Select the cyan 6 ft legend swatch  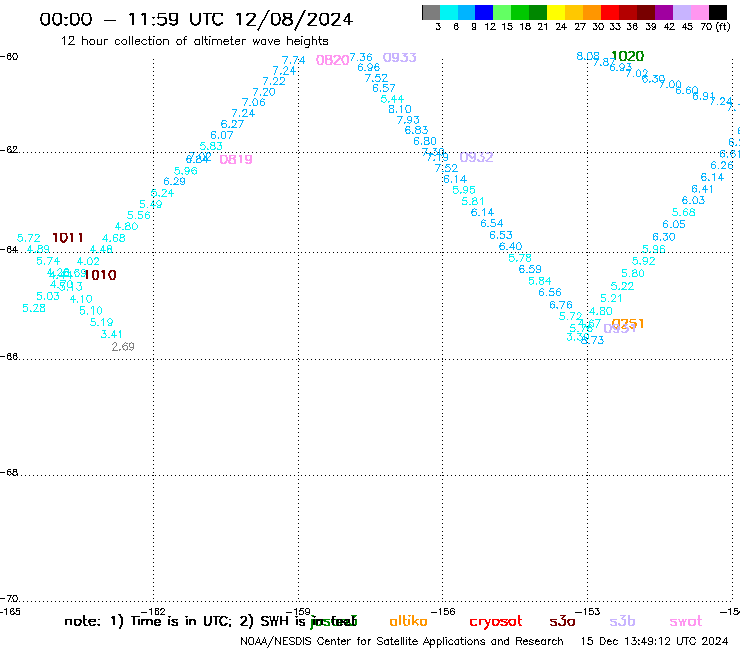(449, 12)
